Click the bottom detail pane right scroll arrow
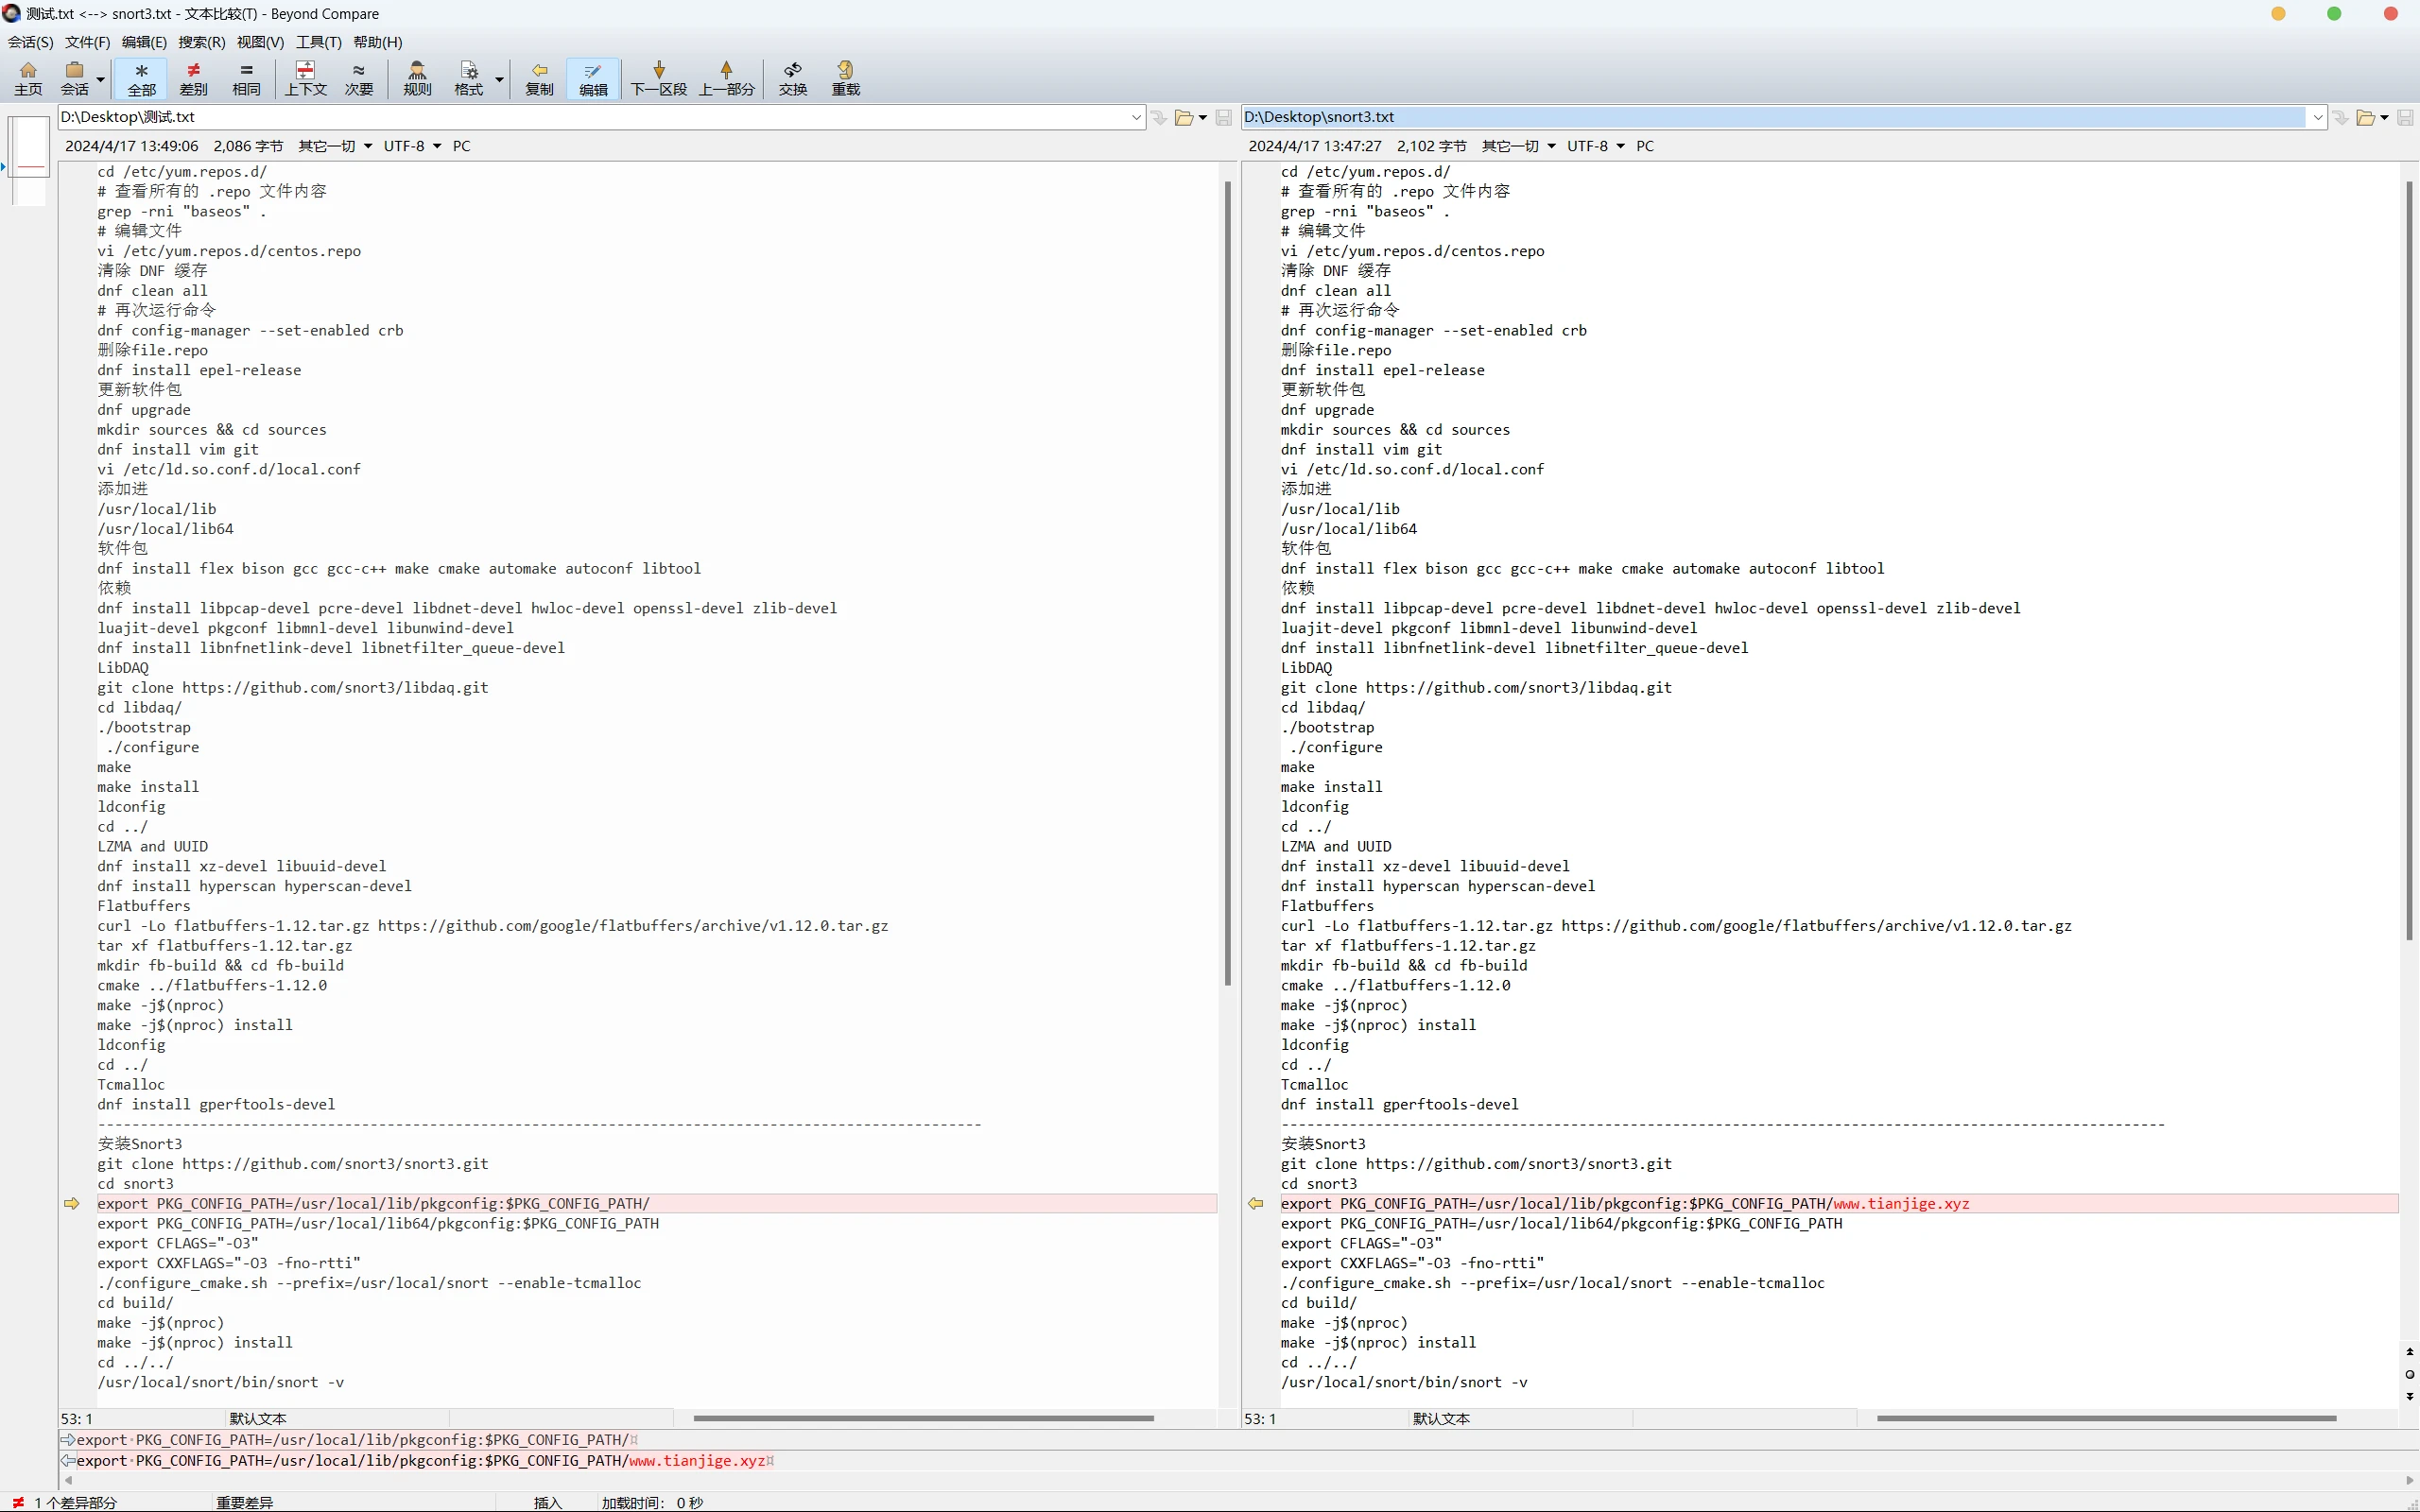Viewport: 2420px width, 1512px height. click(x=2409, y=1480)
